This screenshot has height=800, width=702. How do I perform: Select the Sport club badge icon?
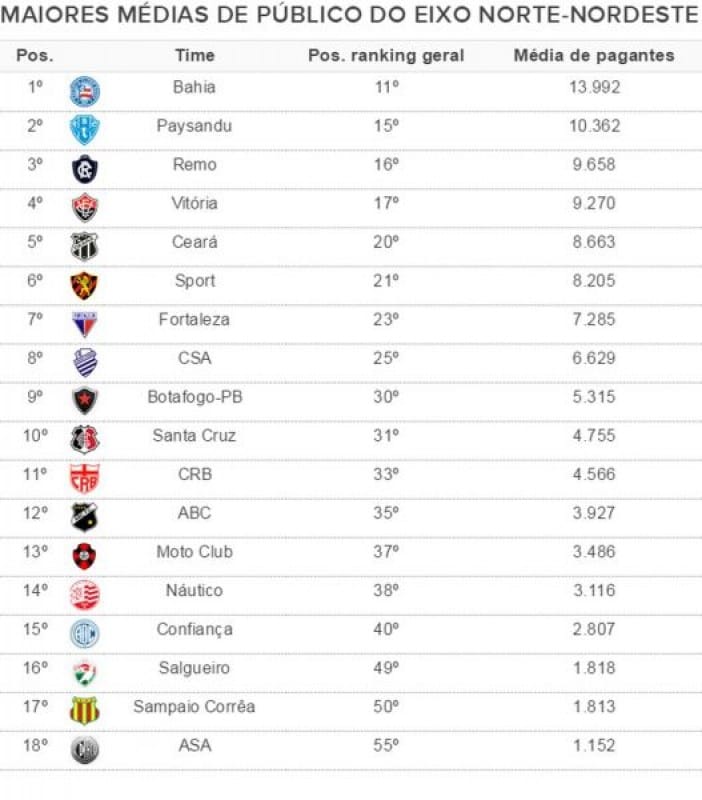pyautogui.click(x=84, y=285)
